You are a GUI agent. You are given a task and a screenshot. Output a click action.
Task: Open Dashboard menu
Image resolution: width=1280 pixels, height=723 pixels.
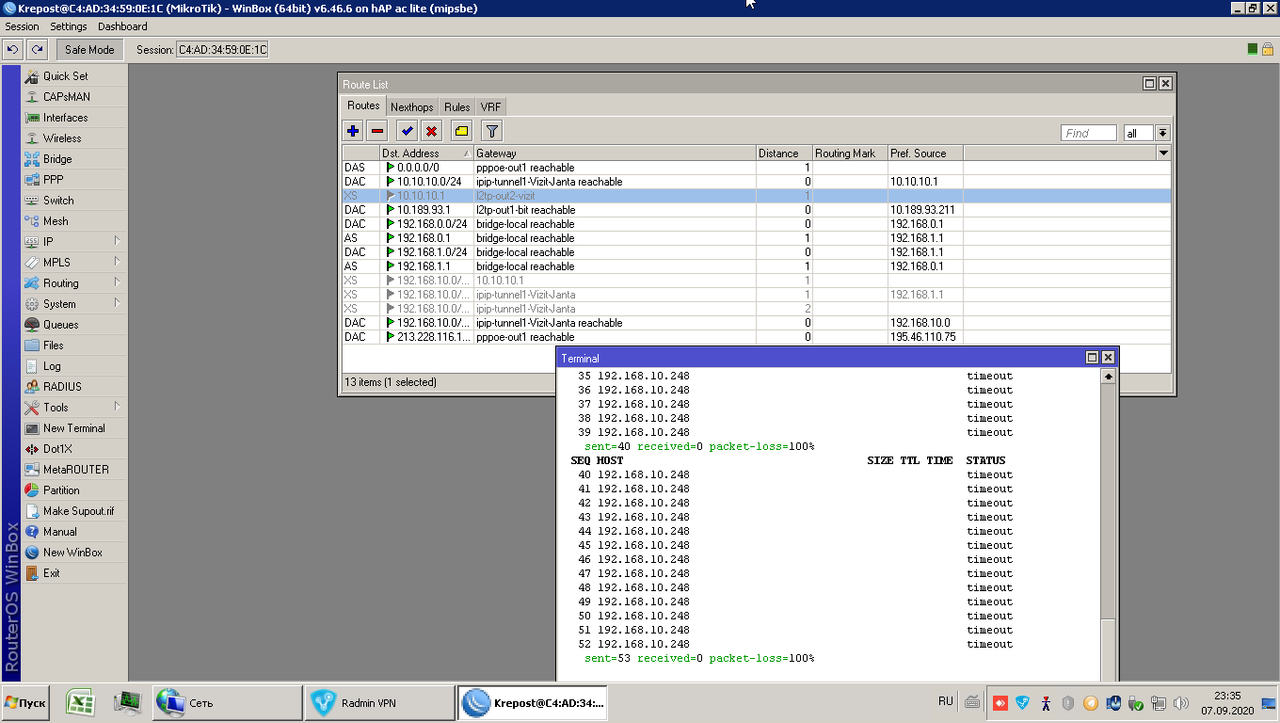(122, 26)
